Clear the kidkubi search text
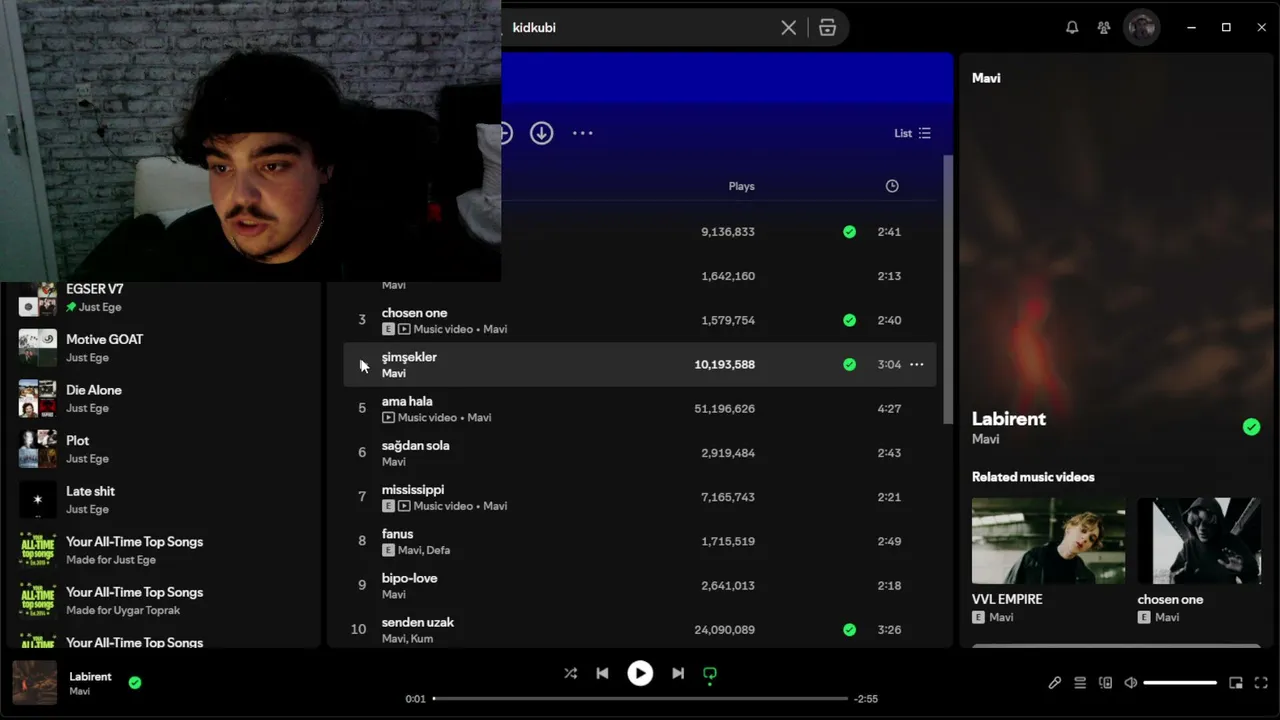Viewport: 1280px width, 720px height. click(x=789, y=28)
